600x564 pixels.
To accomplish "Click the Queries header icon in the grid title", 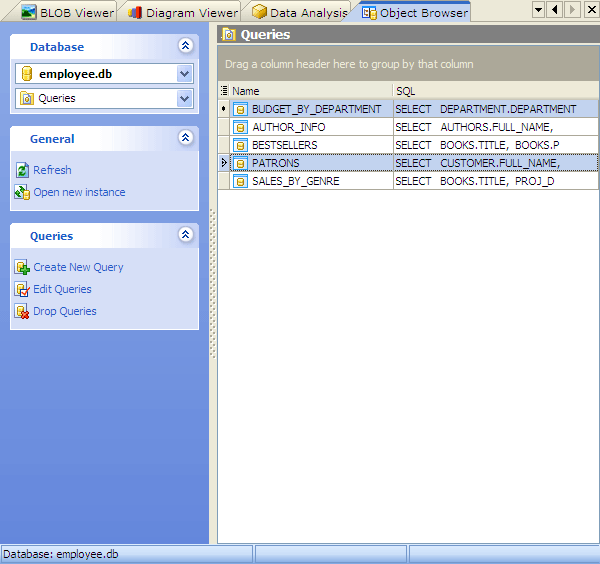I will click(229, 34).
